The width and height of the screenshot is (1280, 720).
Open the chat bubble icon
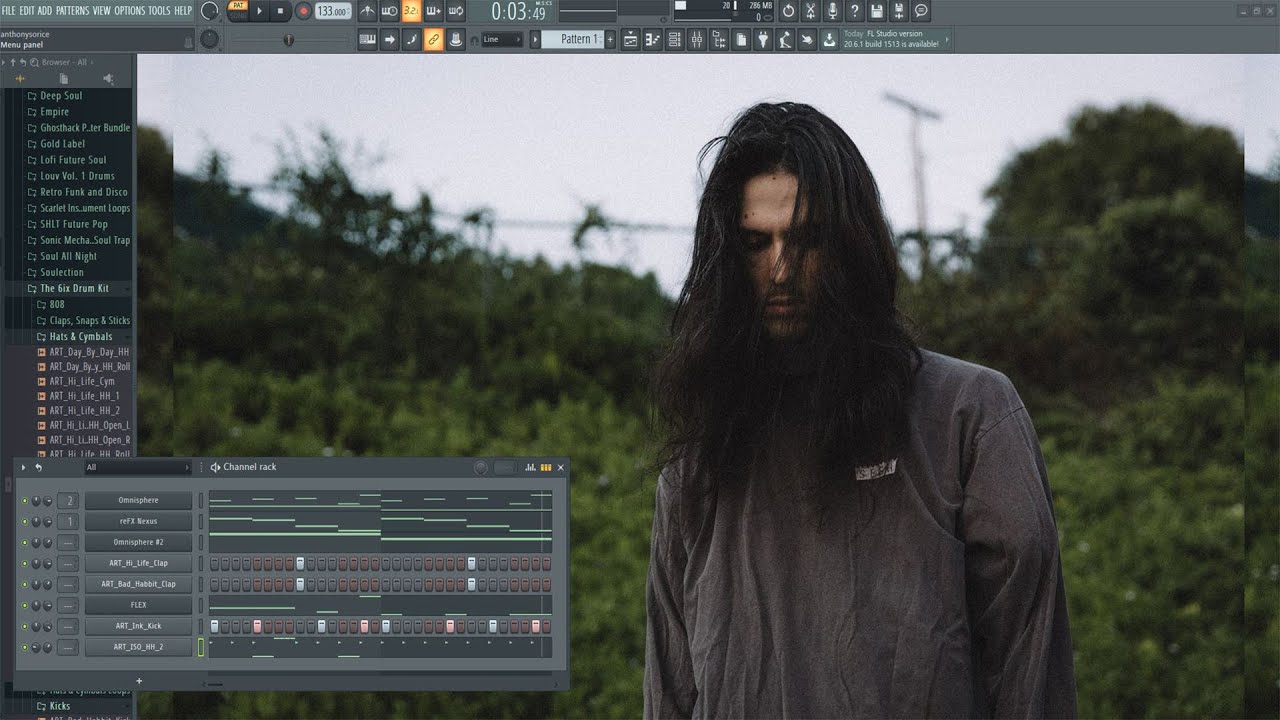point(921,11)
